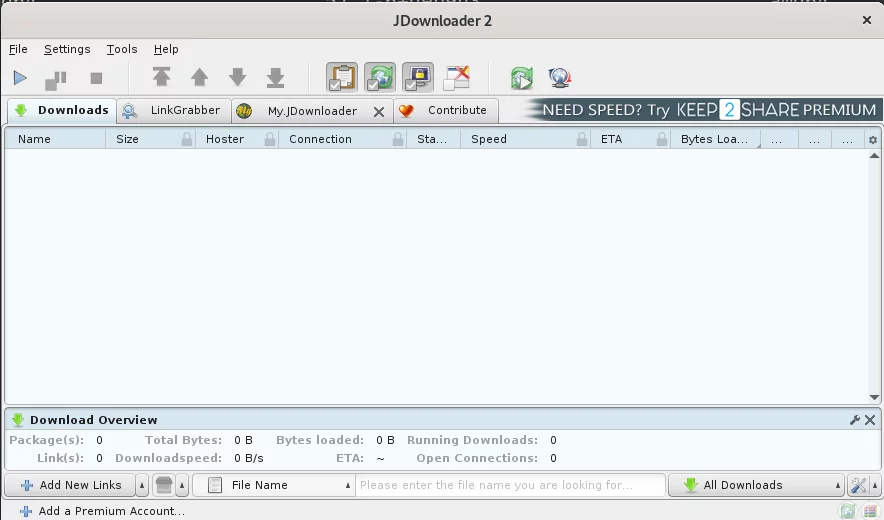Click the Add New Links button
Viewport: 884px width, 520px height.
pyautogui.click(x=70, y=485)
